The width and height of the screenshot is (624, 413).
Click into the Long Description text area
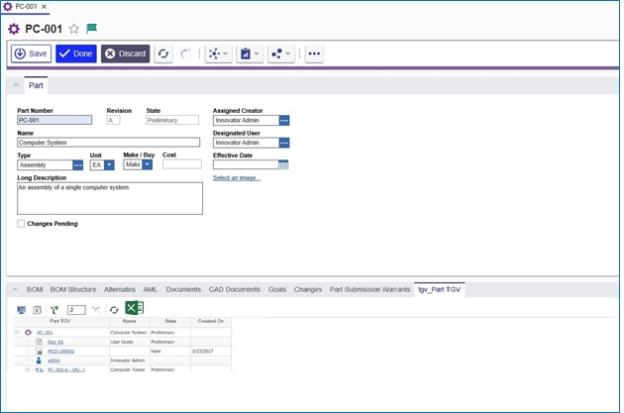110,198
